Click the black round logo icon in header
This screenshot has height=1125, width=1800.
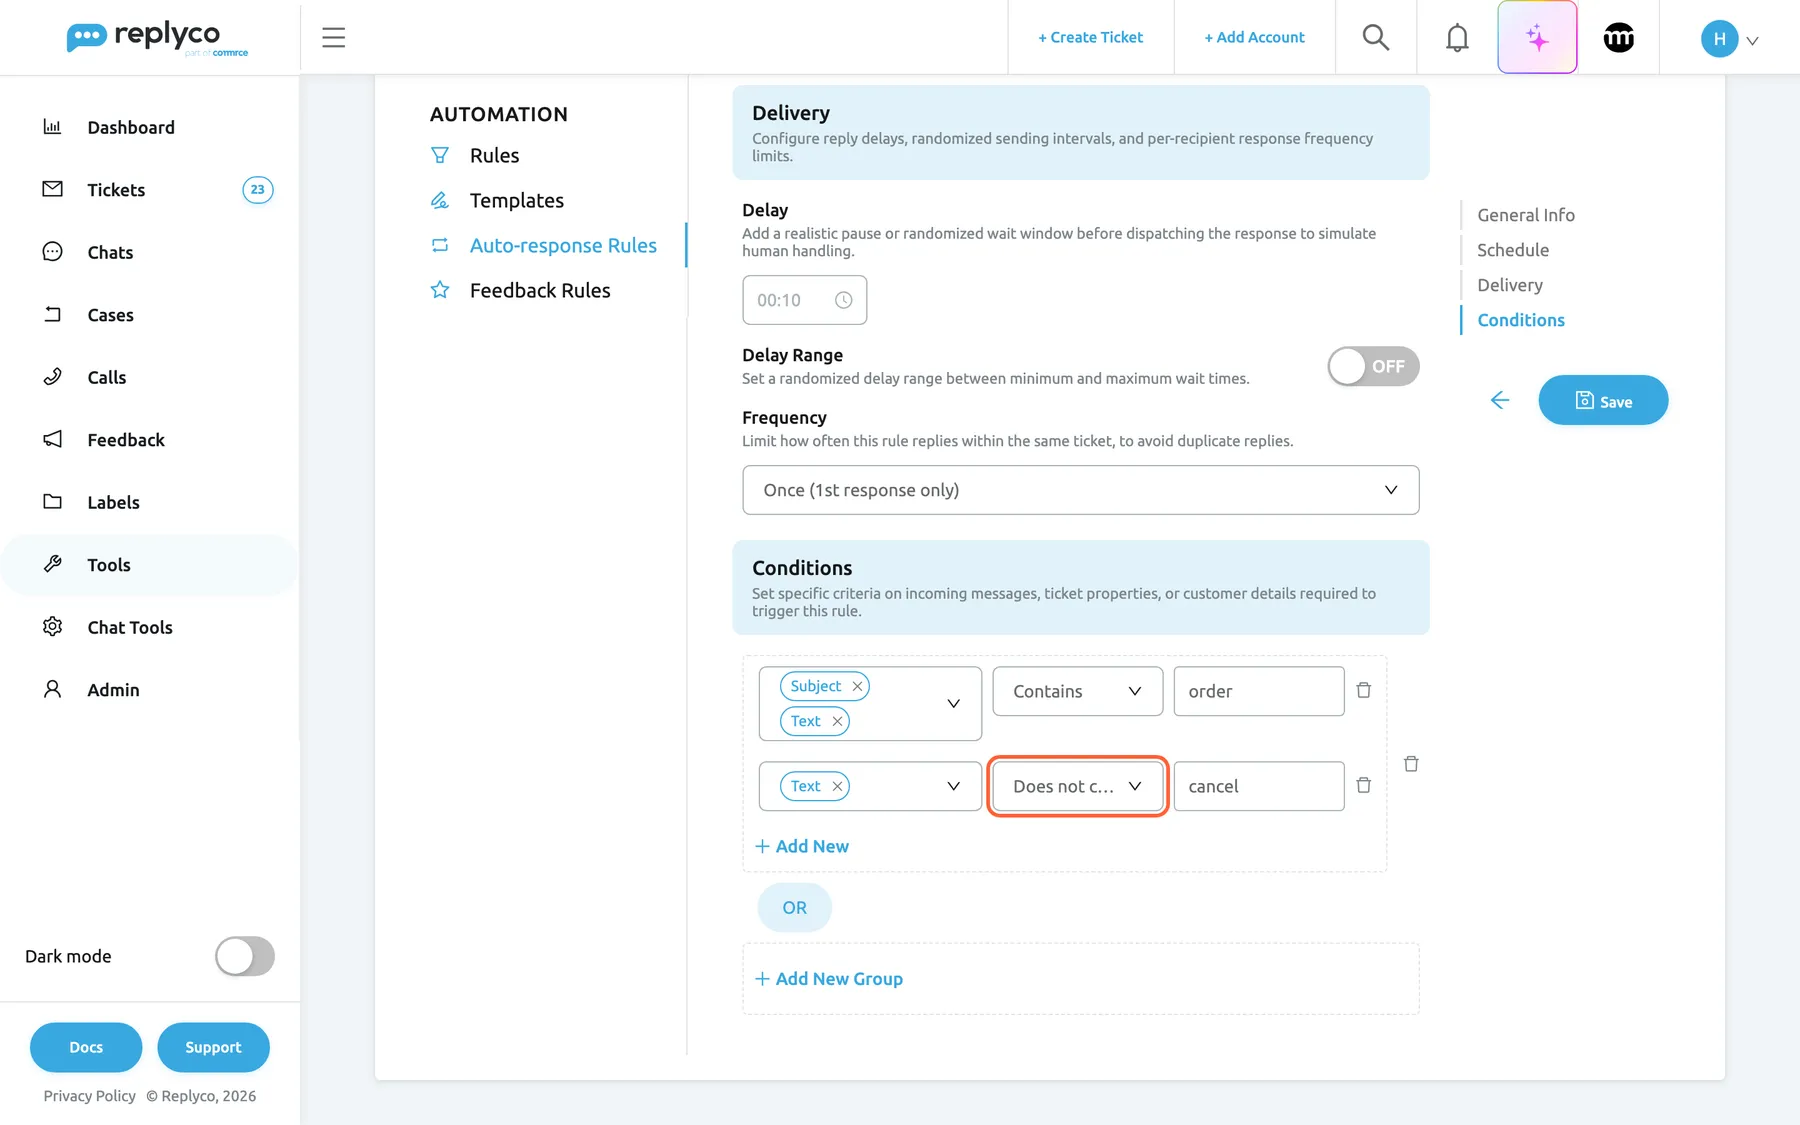click(x=1619, y=38)
